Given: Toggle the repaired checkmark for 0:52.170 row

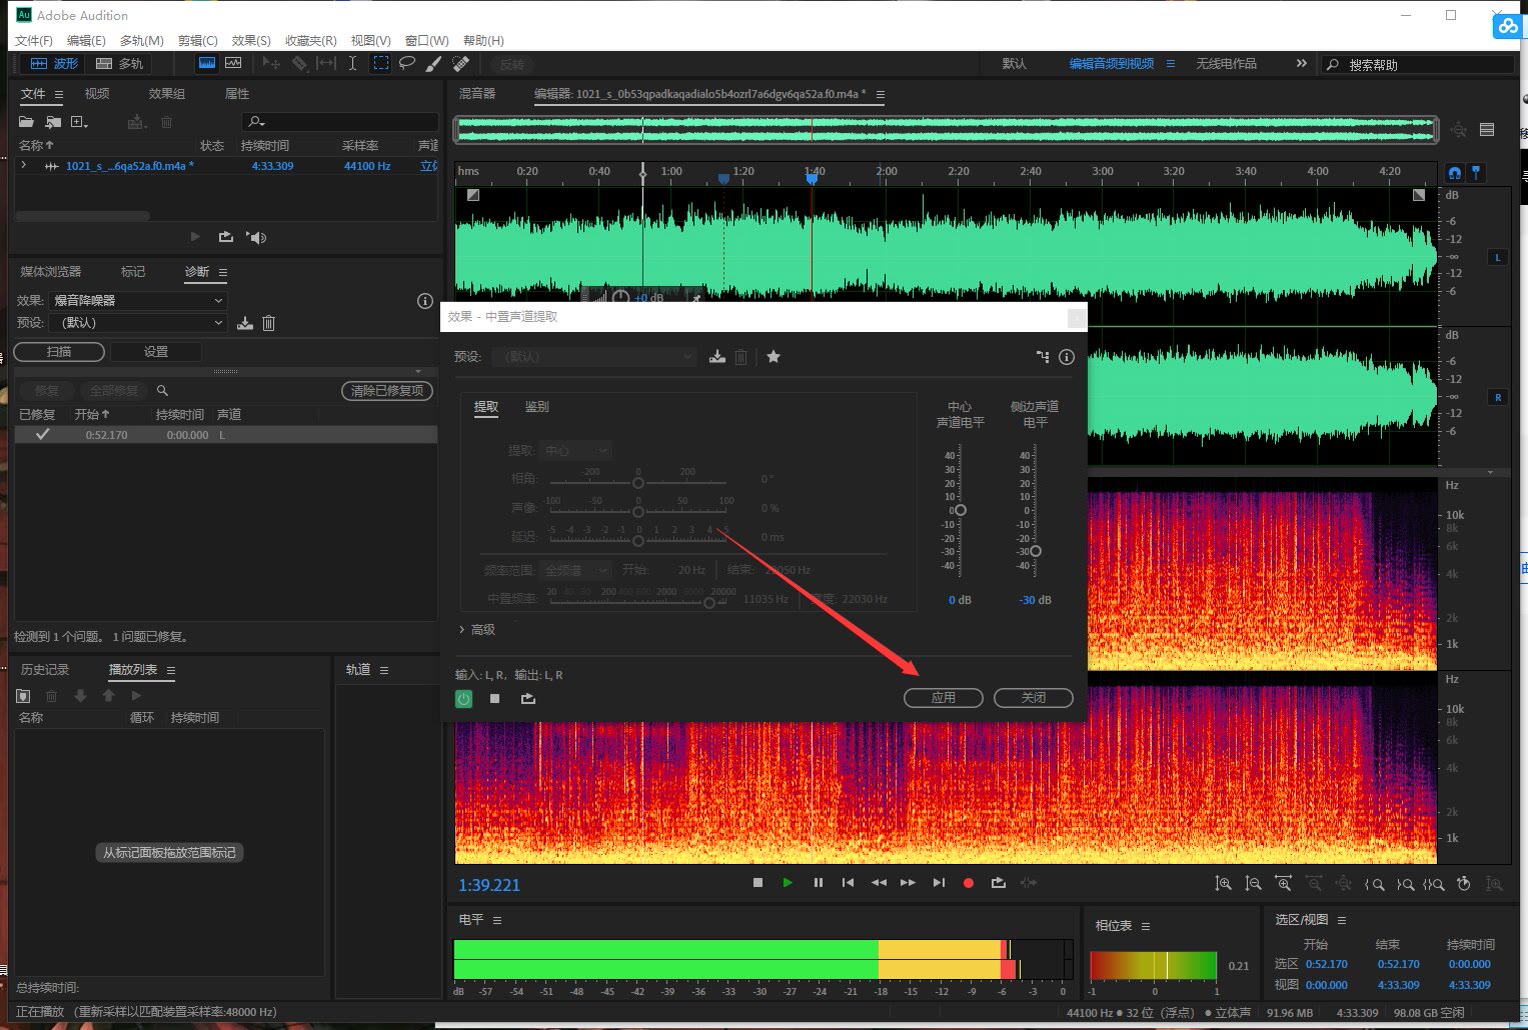Looking at the screenshot, I should pos(42,434).
